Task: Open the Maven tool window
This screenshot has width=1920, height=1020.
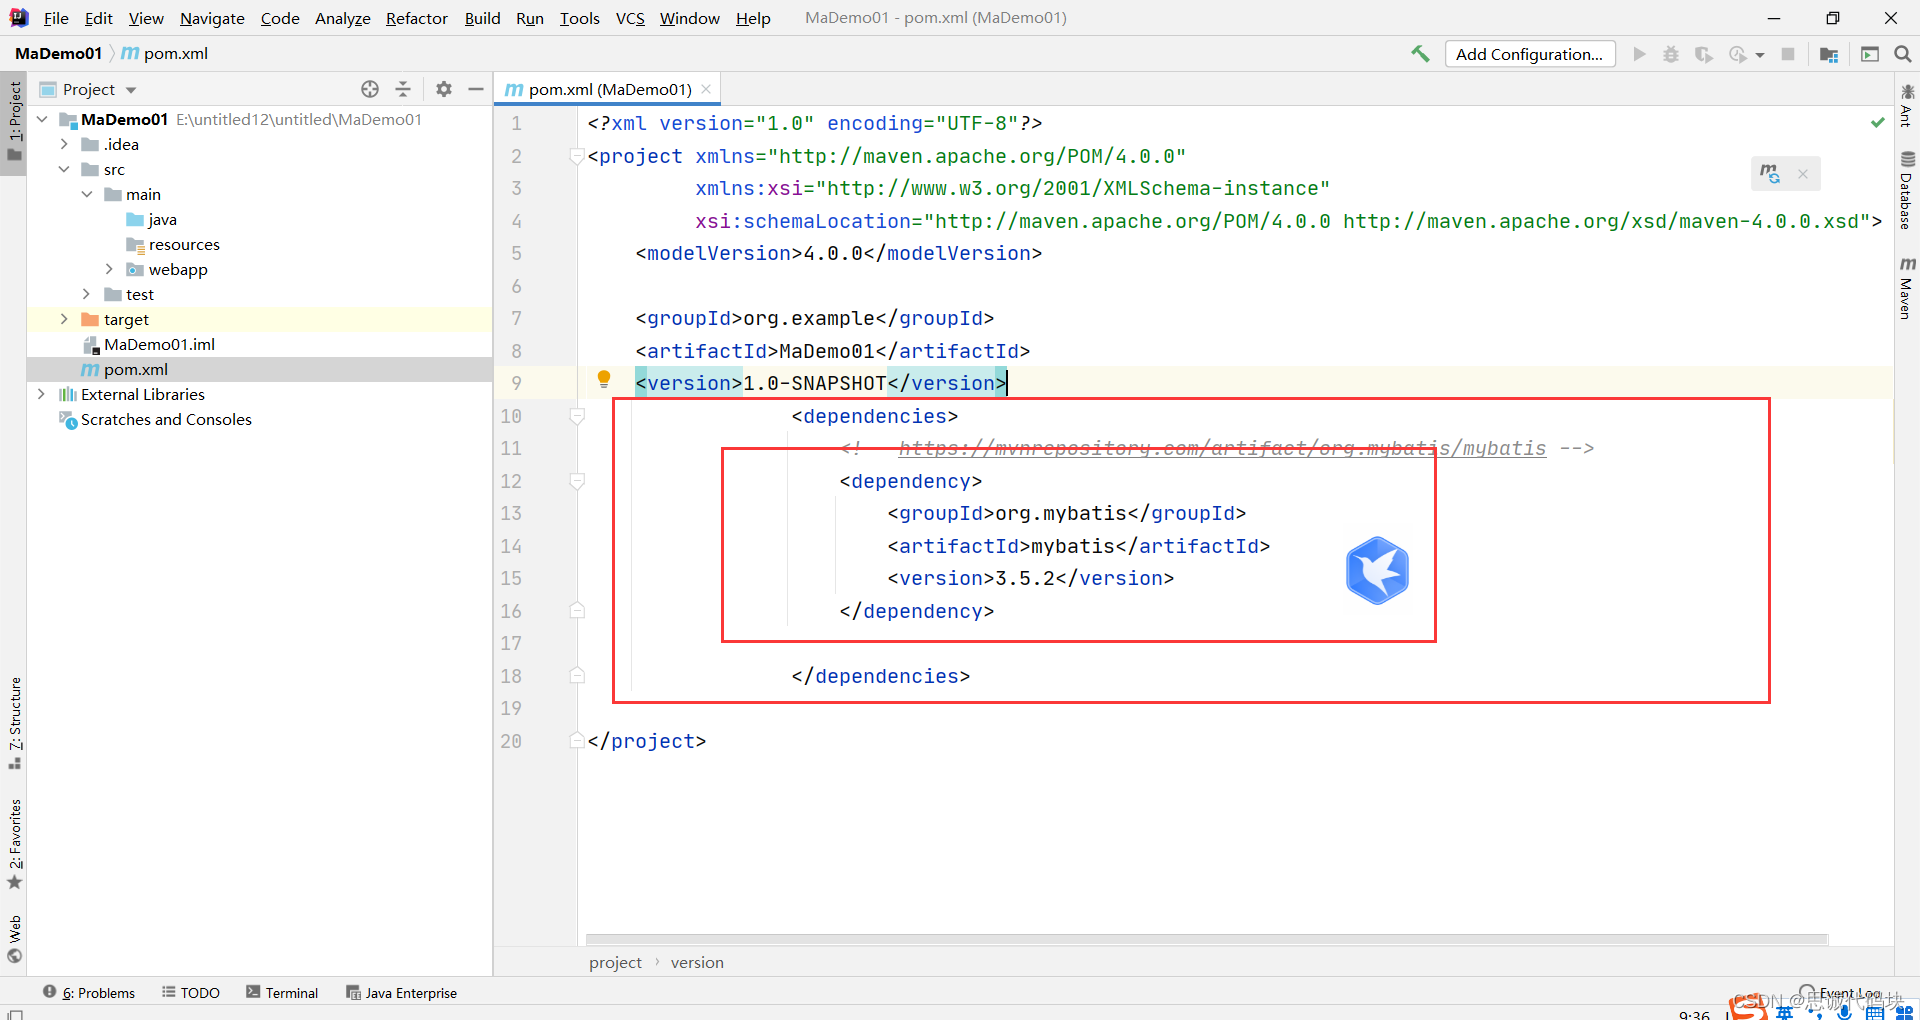Action: click(1907, 289)
